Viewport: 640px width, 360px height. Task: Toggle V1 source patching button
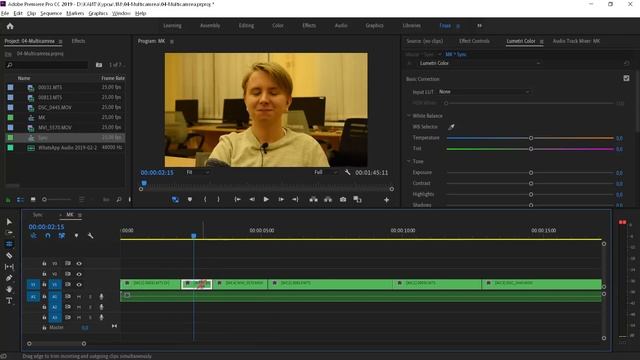[33, 284]
